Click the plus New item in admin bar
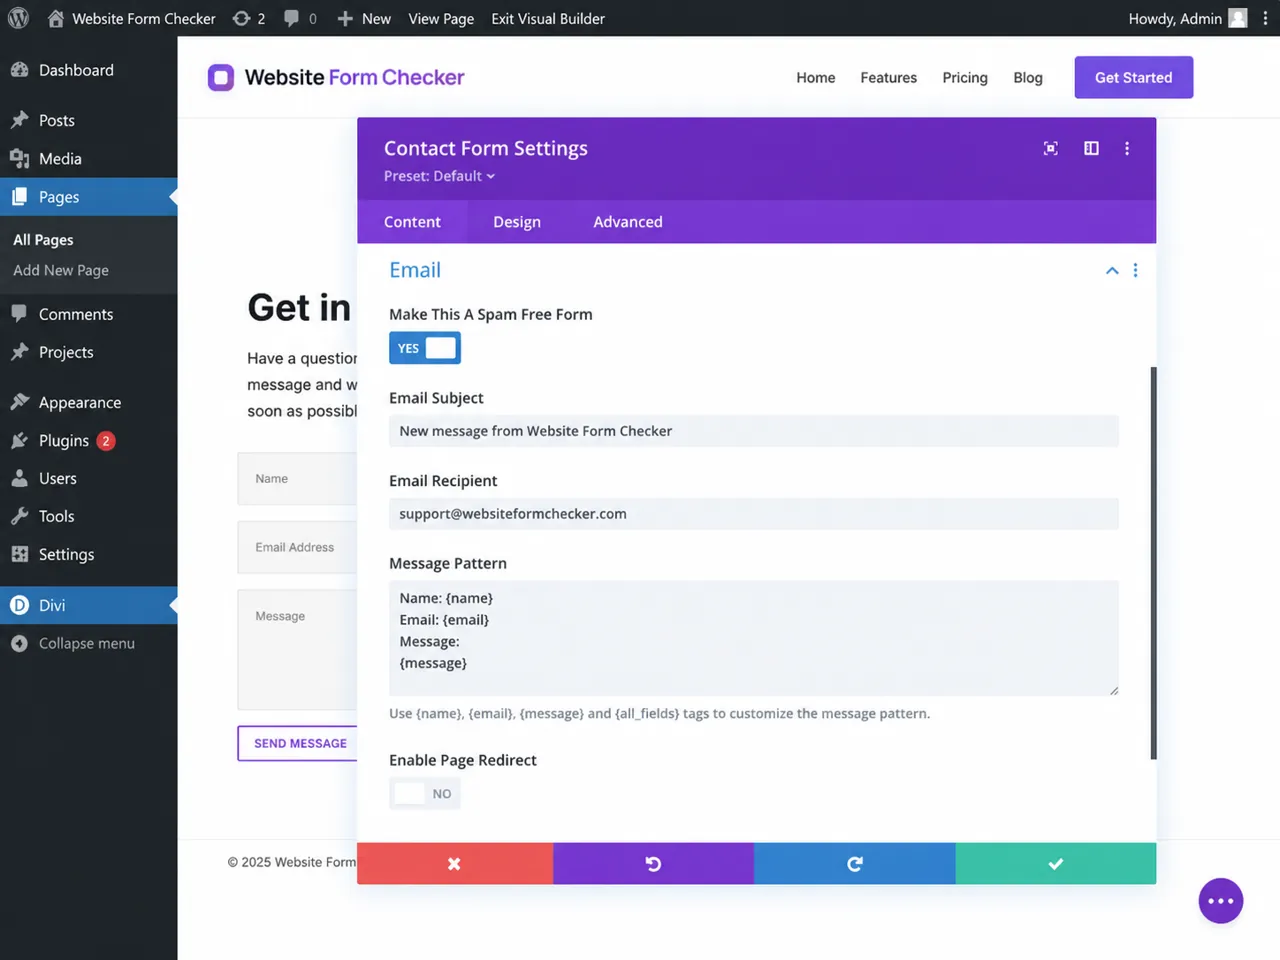This screenshot has height=960, width=1280. [364, 18]
